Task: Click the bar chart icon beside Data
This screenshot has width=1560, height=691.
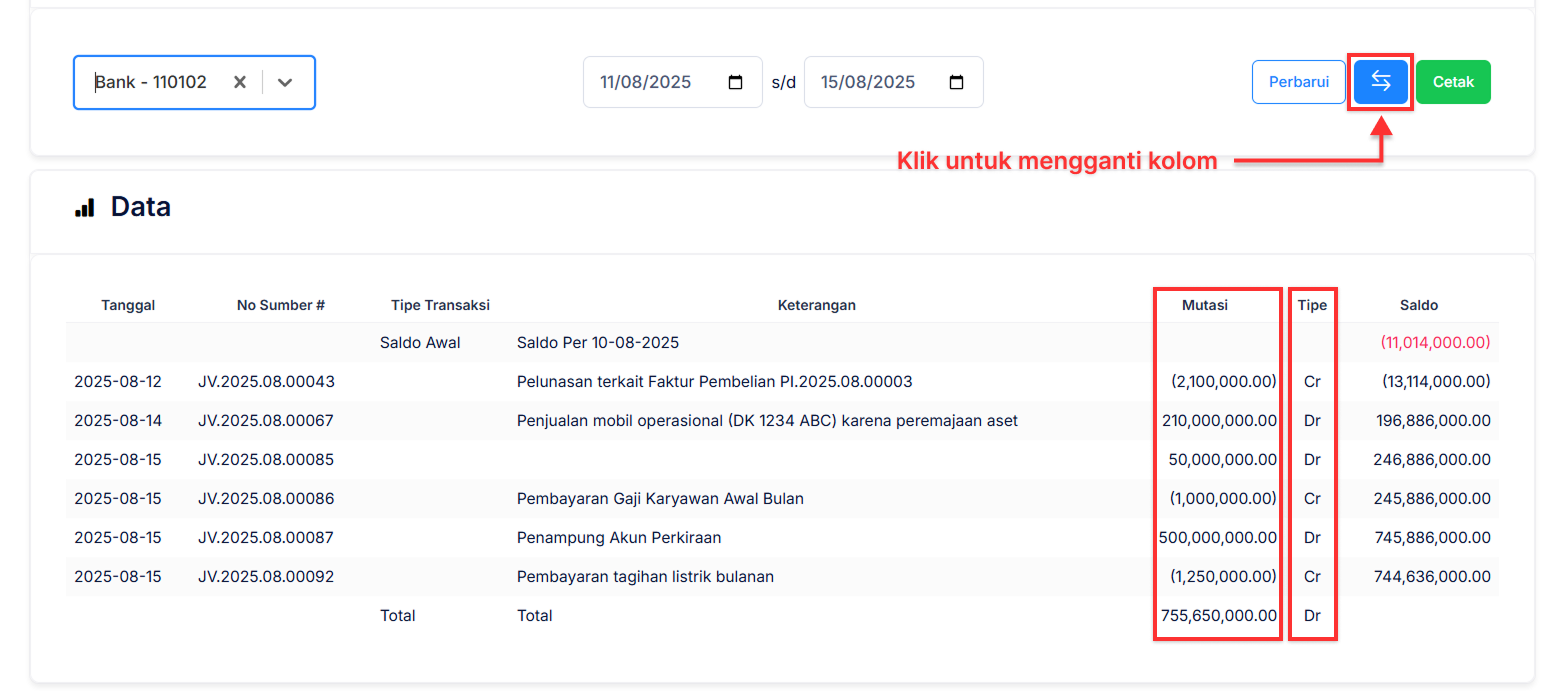Action: [85, 206]
